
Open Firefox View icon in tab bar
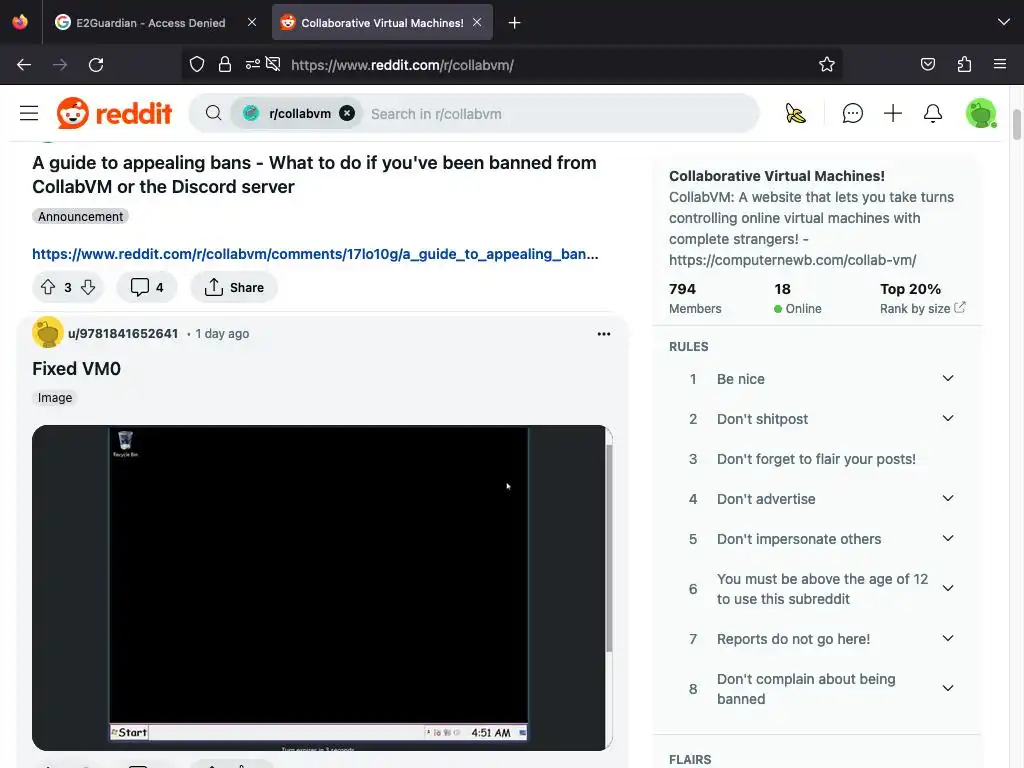tap(20, 22)
